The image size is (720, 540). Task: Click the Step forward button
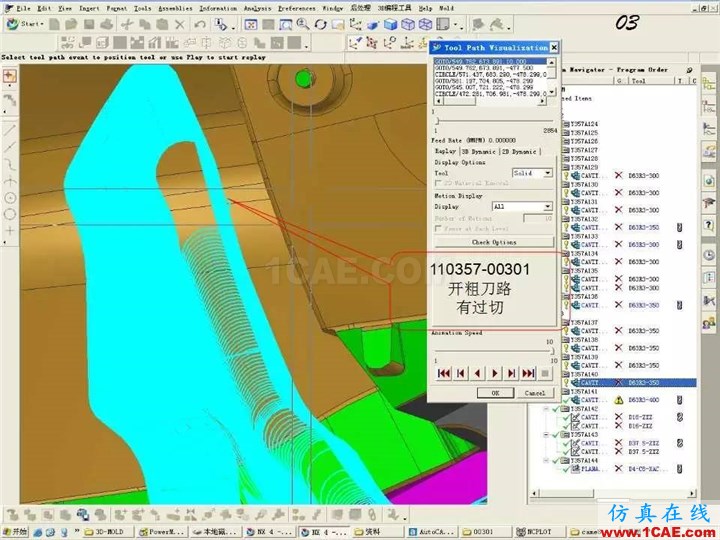512,373
